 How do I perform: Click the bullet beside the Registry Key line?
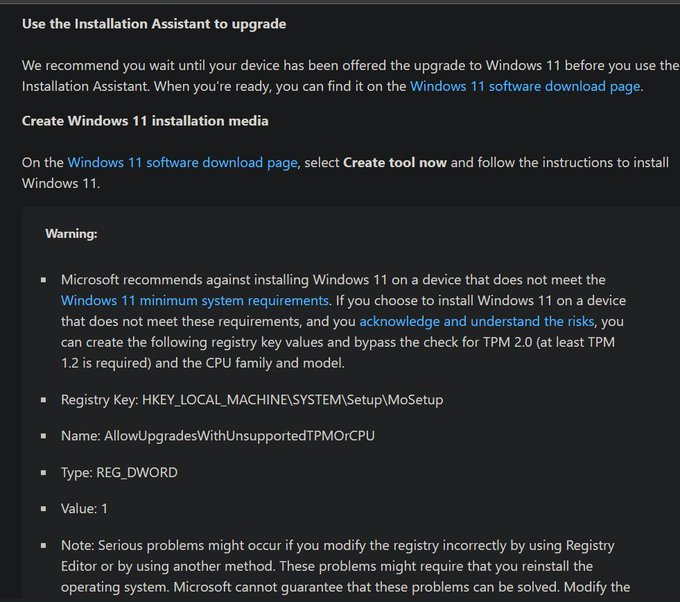coord(44,400)
